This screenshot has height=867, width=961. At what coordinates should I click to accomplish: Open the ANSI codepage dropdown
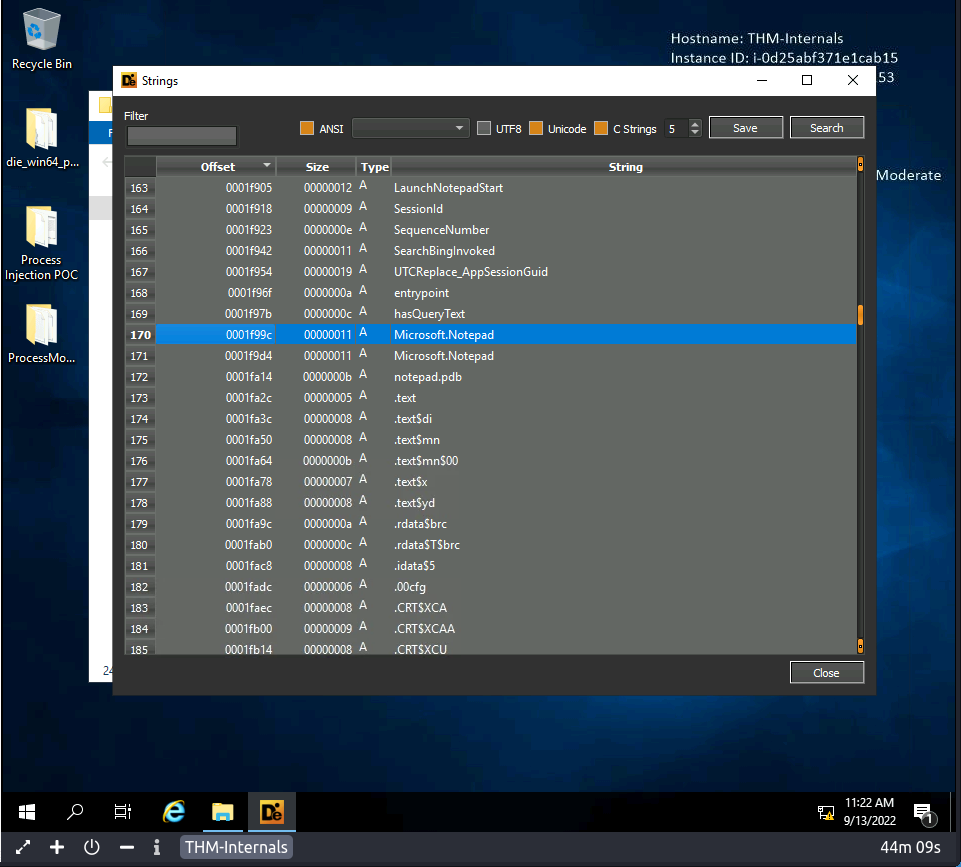tap(410, 128)
